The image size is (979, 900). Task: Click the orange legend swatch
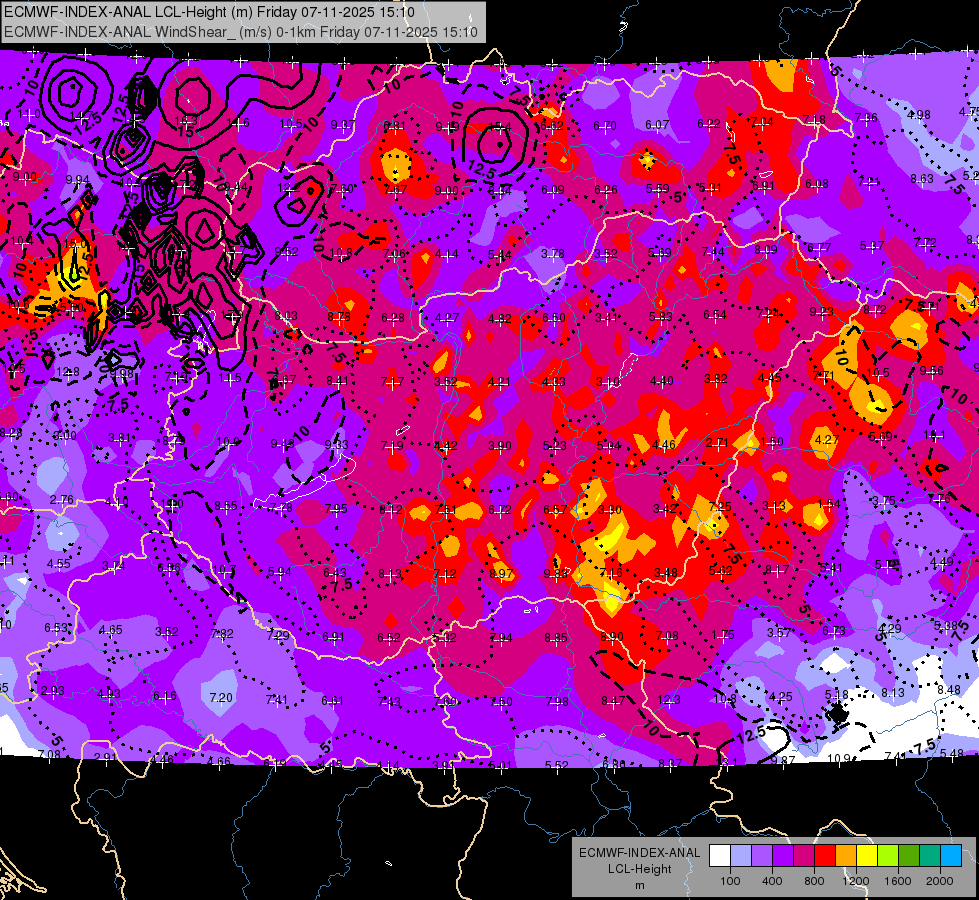(846, 856)
